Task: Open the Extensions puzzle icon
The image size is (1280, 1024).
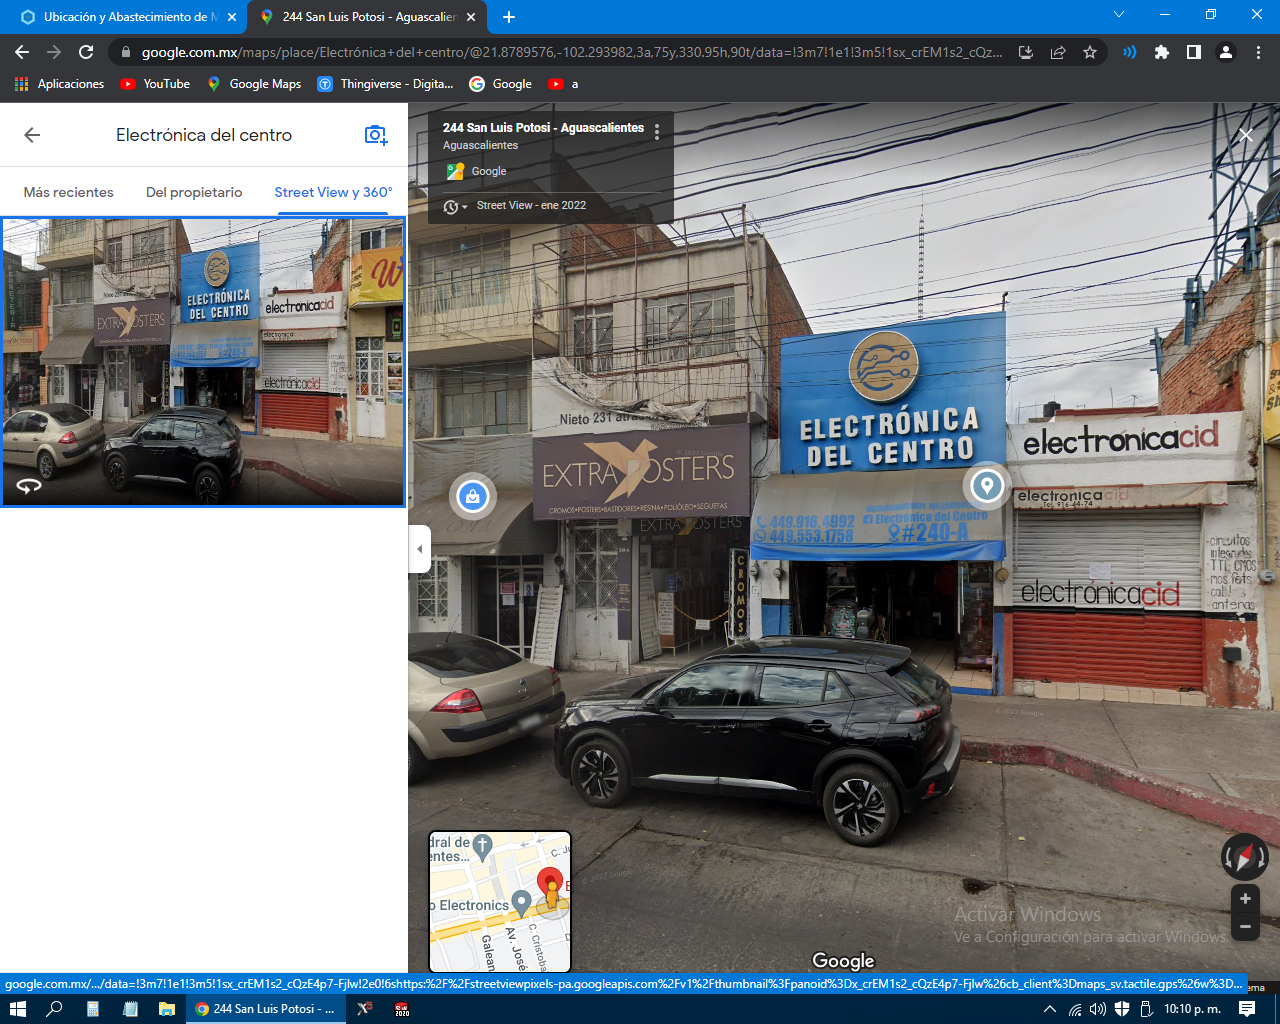Action: click(x=1162, y=52)
